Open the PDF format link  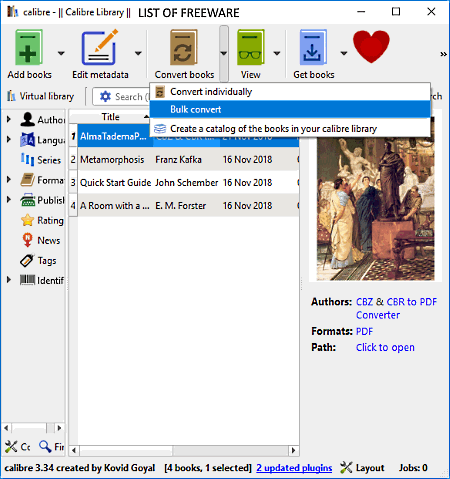[364, 331]
